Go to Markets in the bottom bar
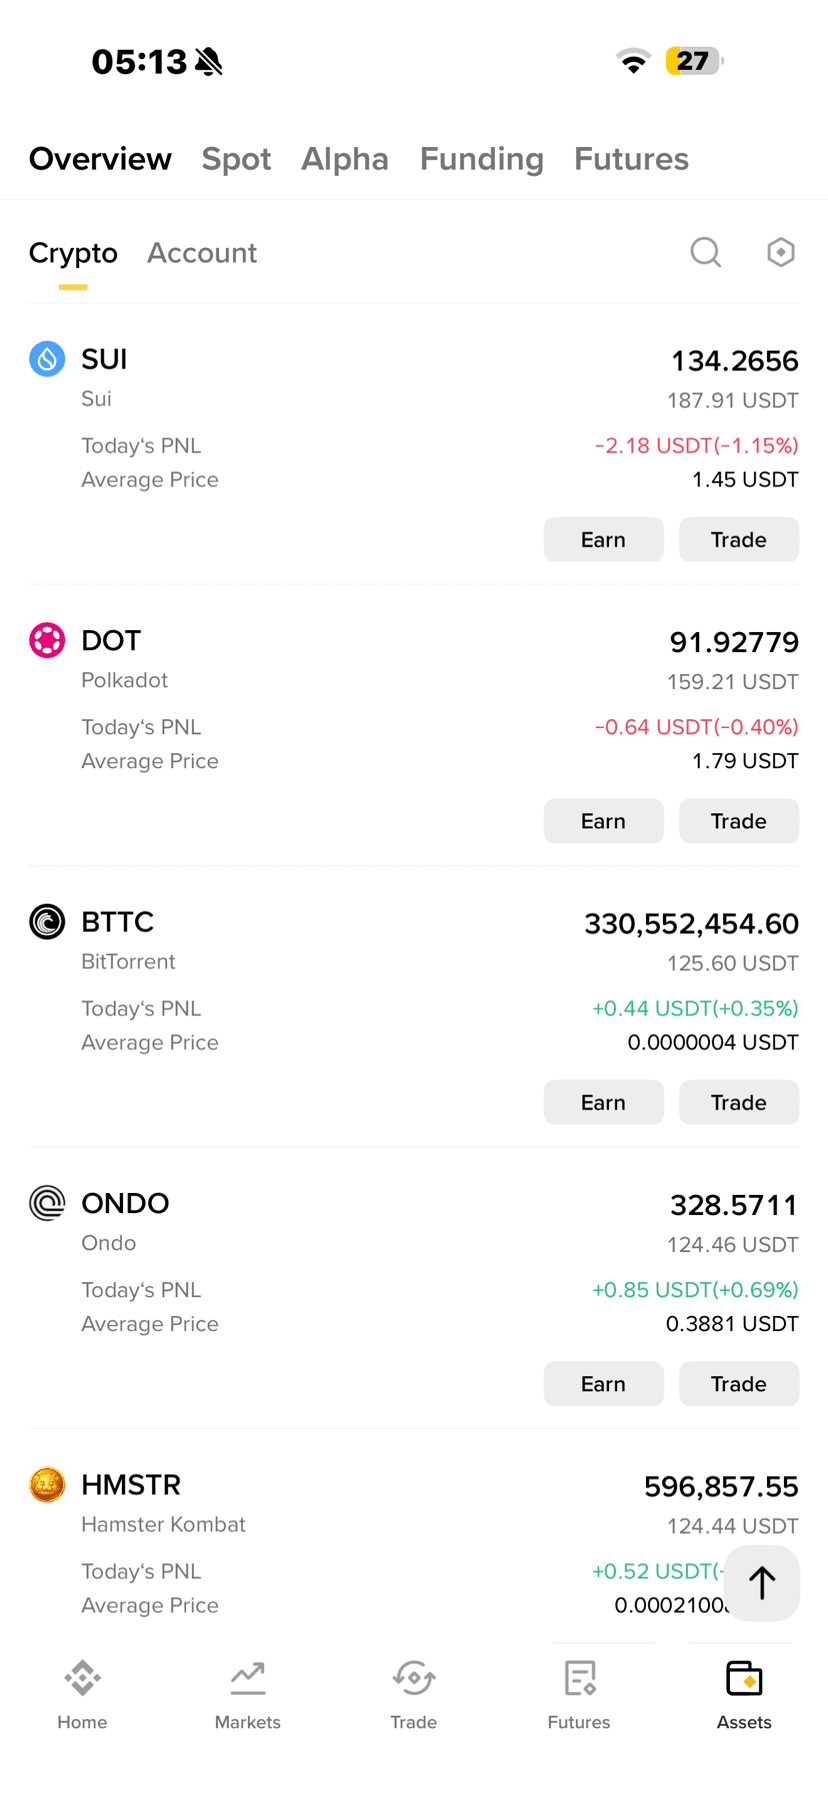 tap(248, 1695)
